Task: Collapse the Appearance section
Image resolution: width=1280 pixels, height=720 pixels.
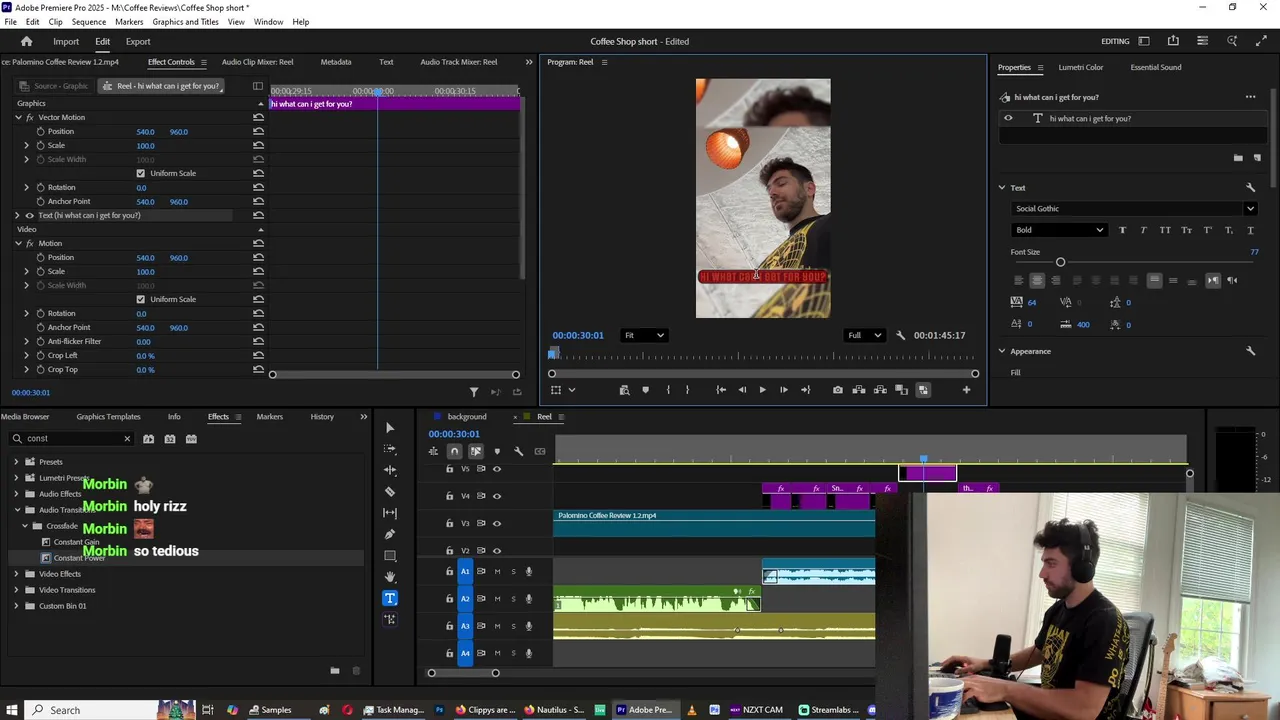Action: pos(1002,351)
